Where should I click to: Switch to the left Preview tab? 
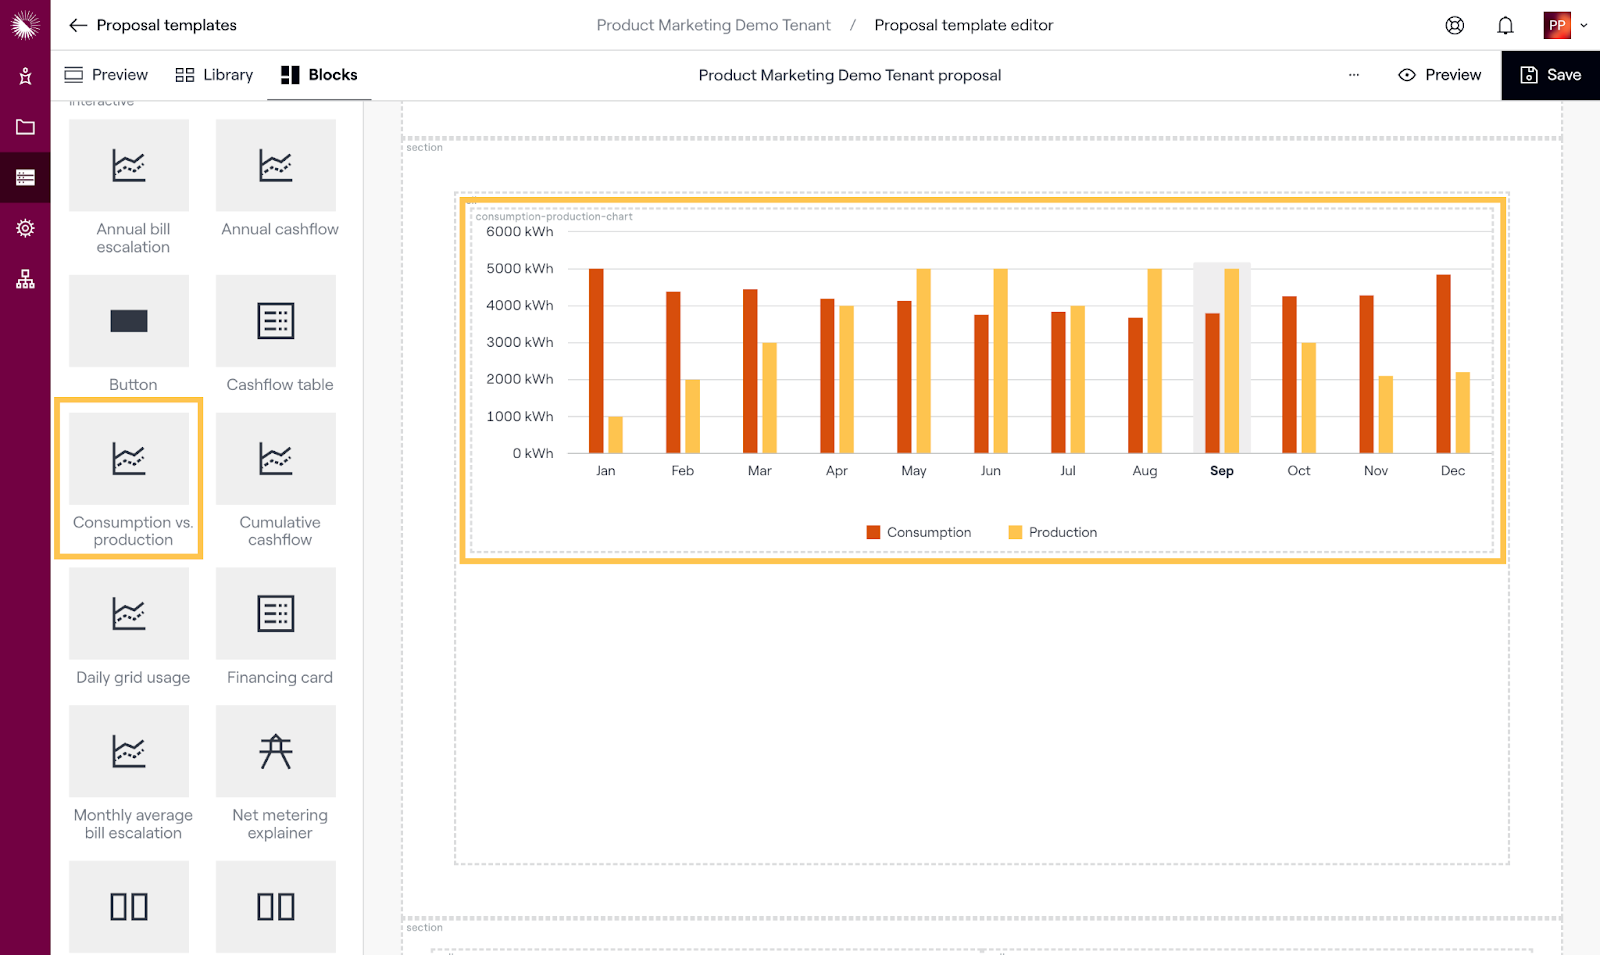coord(106,75)
